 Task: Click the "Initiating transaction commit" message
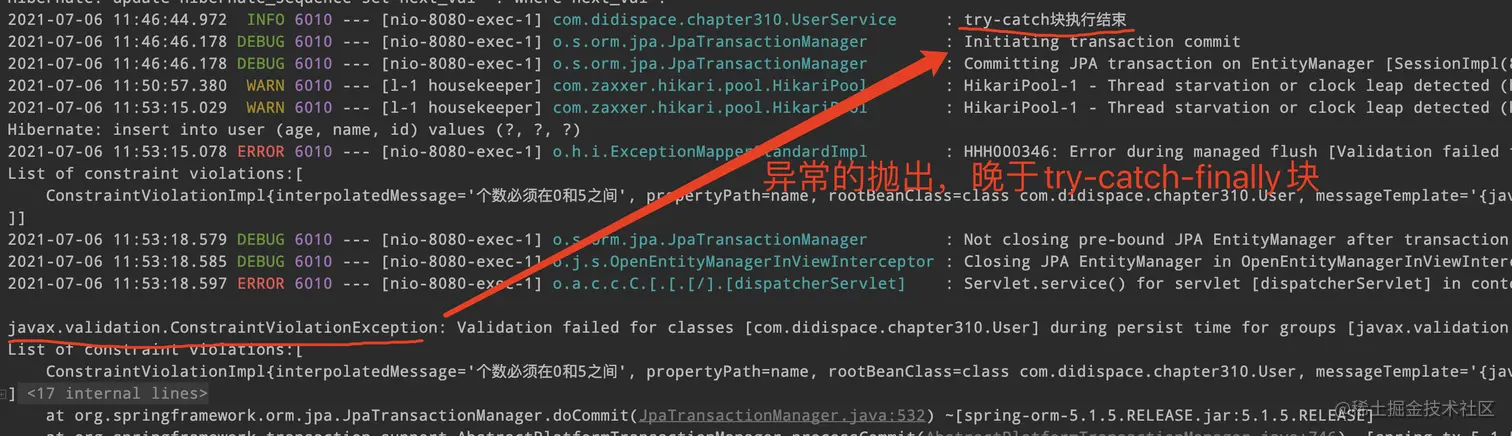[x=1102, y=42]
